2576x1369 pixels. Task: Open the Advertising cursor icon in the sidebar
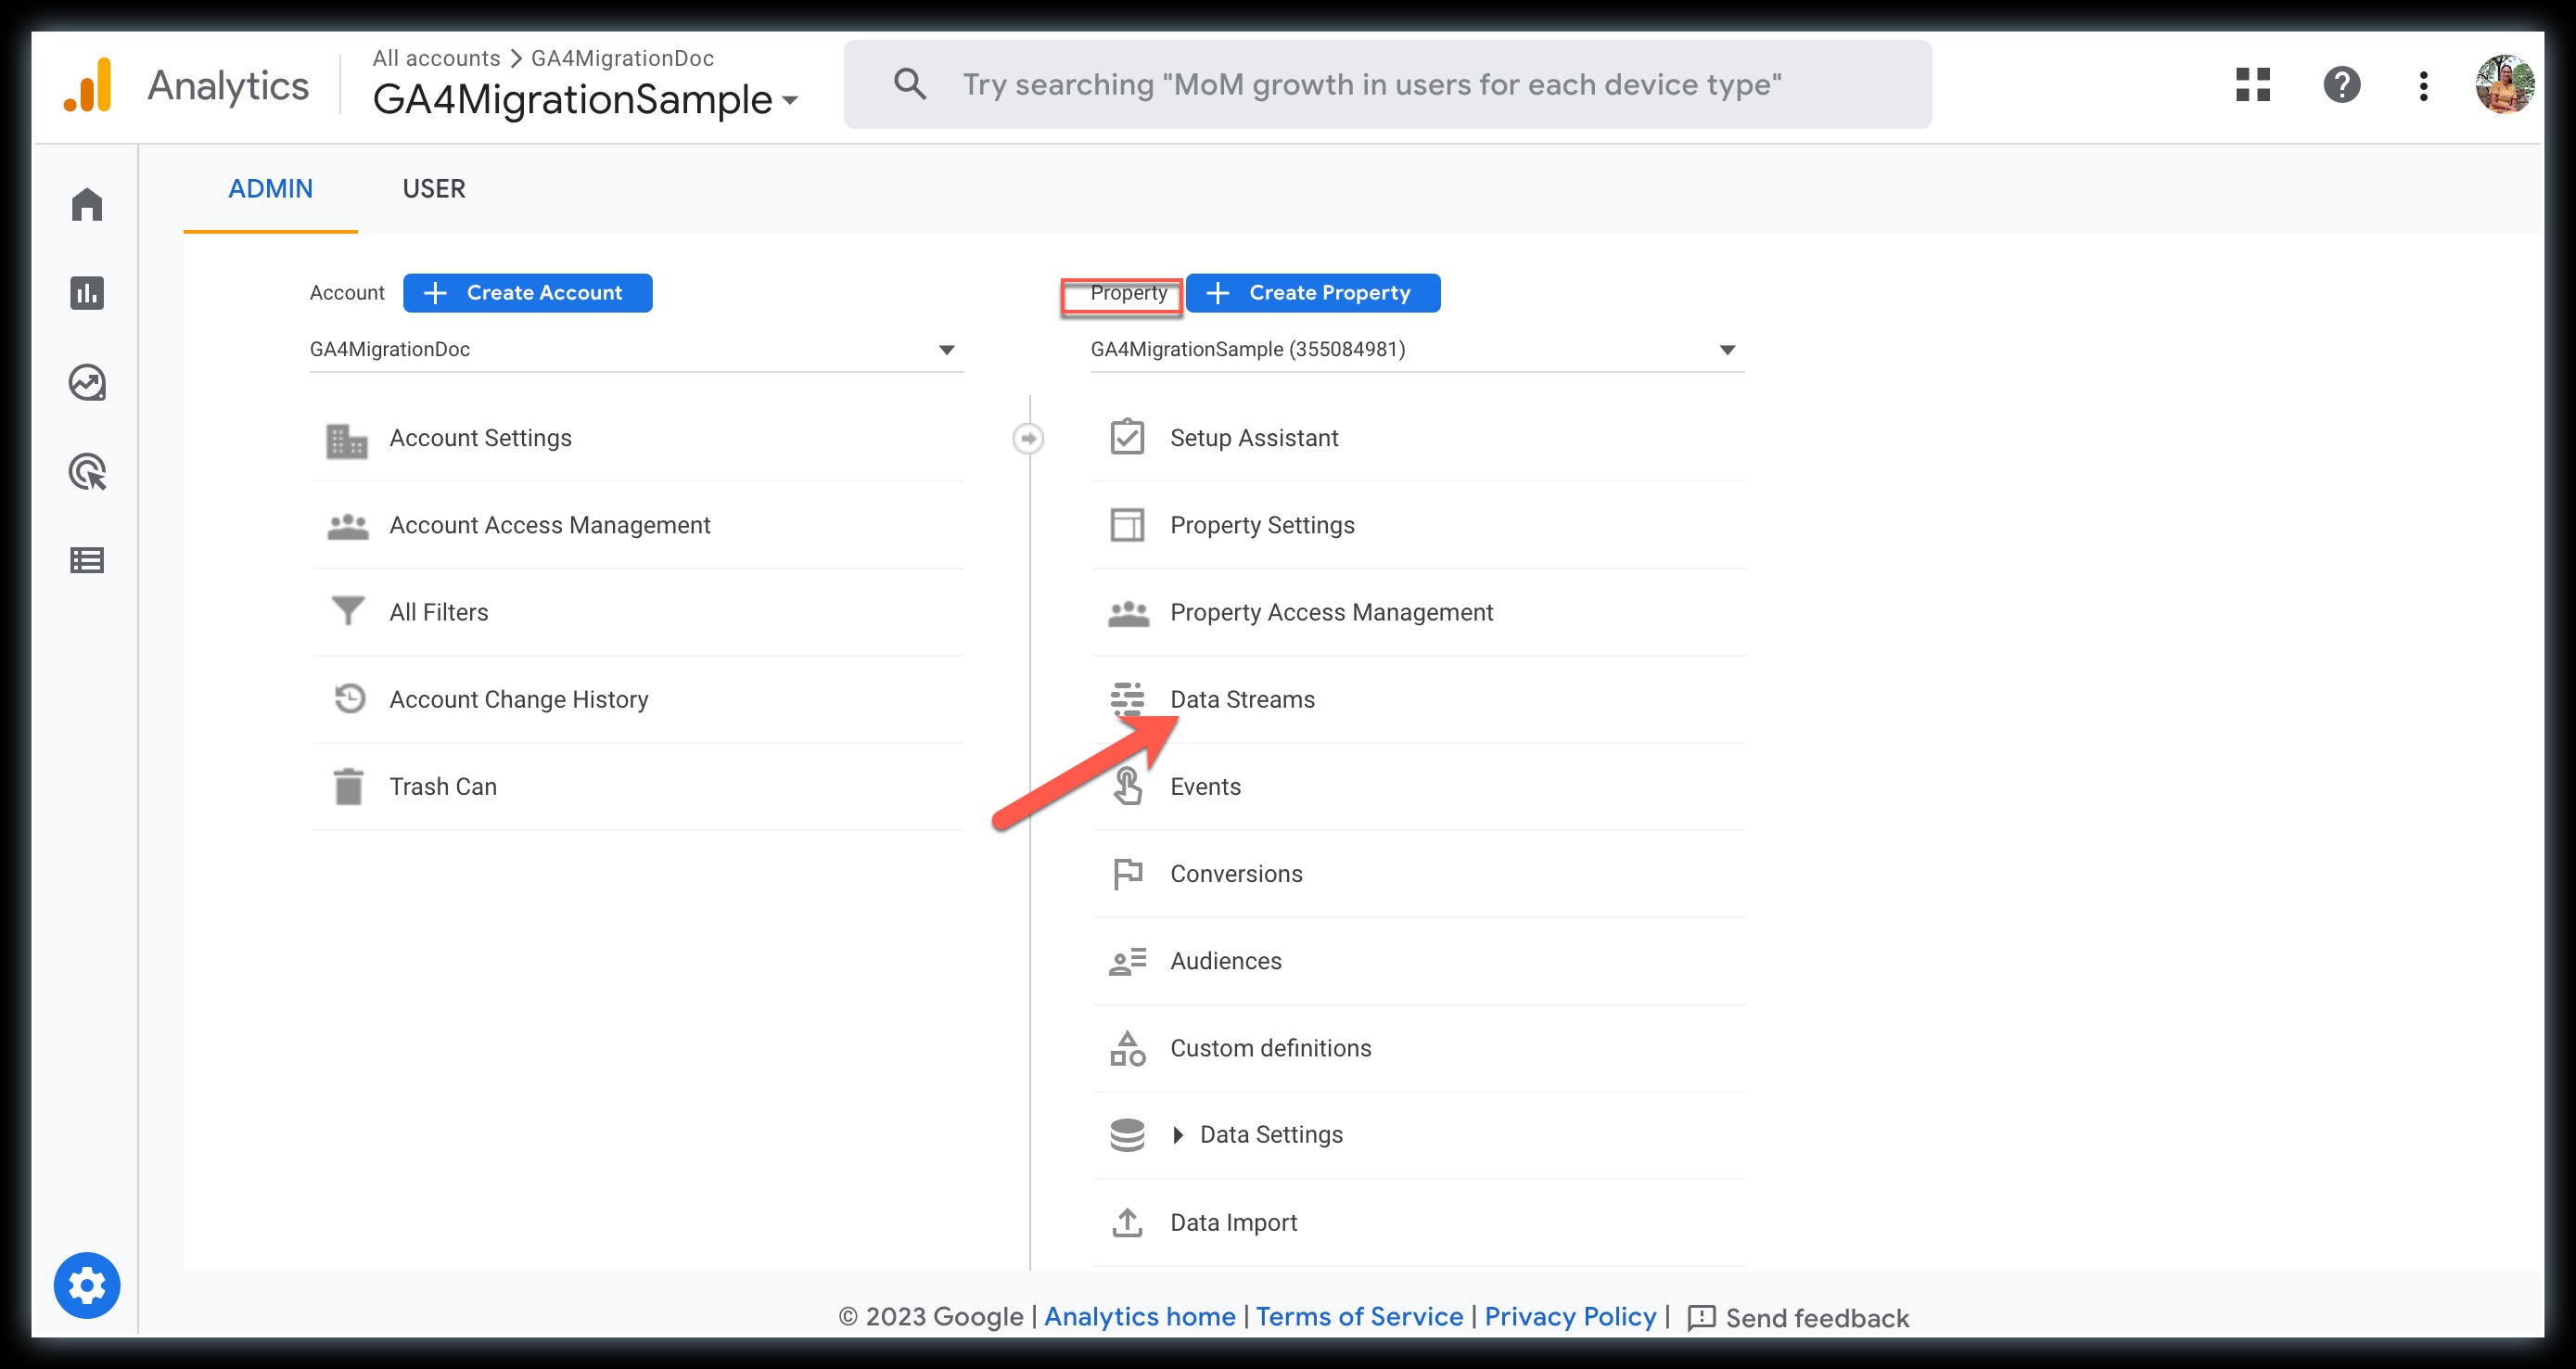coord(87,472)
